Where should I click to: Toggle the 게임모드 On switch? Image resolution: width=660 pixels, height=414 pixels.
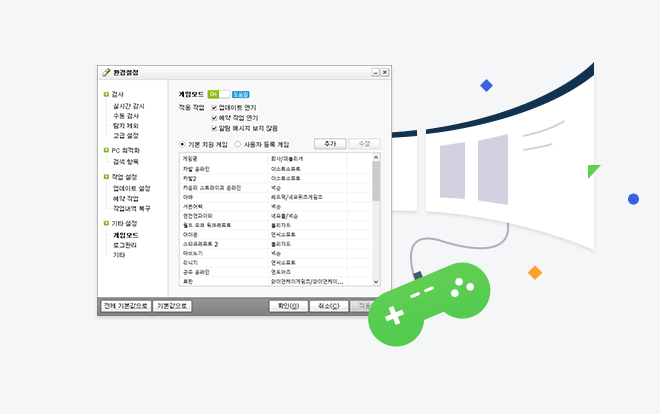(218, 94)
